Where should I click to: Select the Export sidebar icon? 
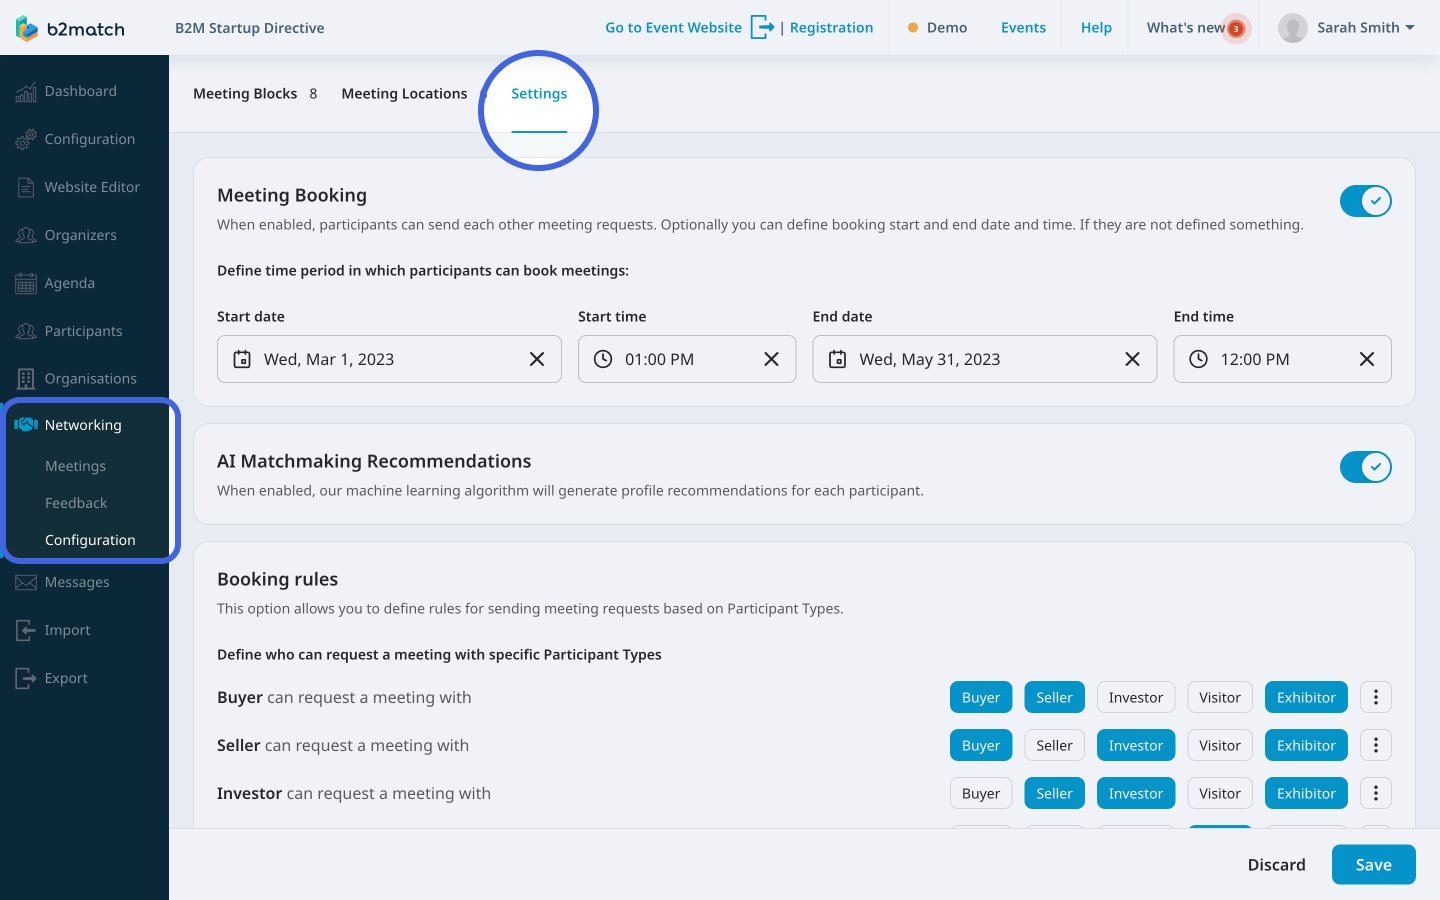click(x=26, y=678)
